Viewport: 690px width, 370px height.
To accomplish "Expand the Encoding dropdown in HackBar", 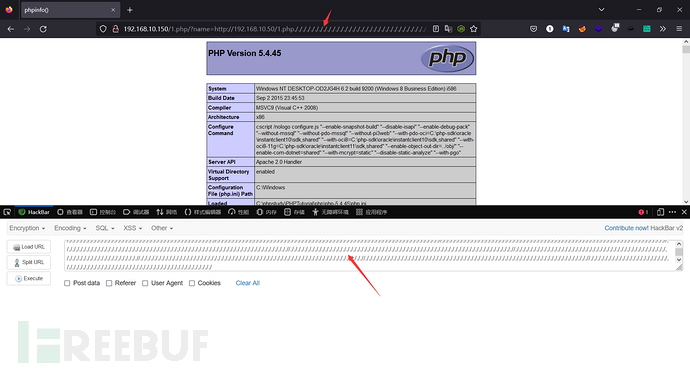I will click(70, 228).
